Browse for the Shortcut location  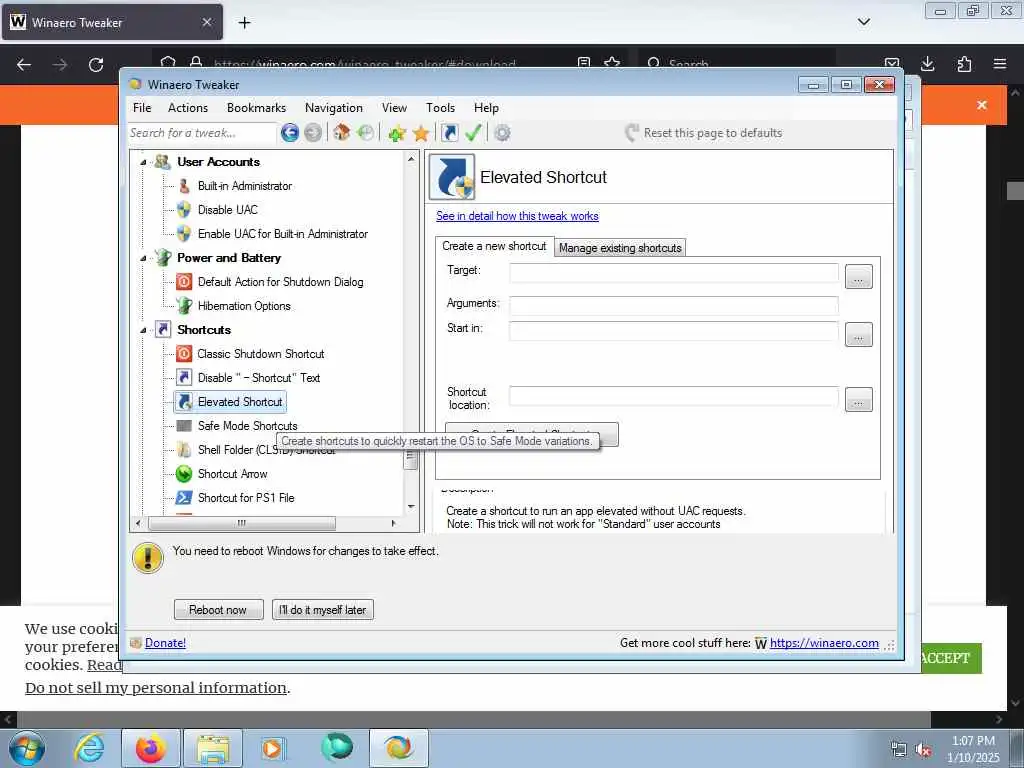click(x=858, y=399)
